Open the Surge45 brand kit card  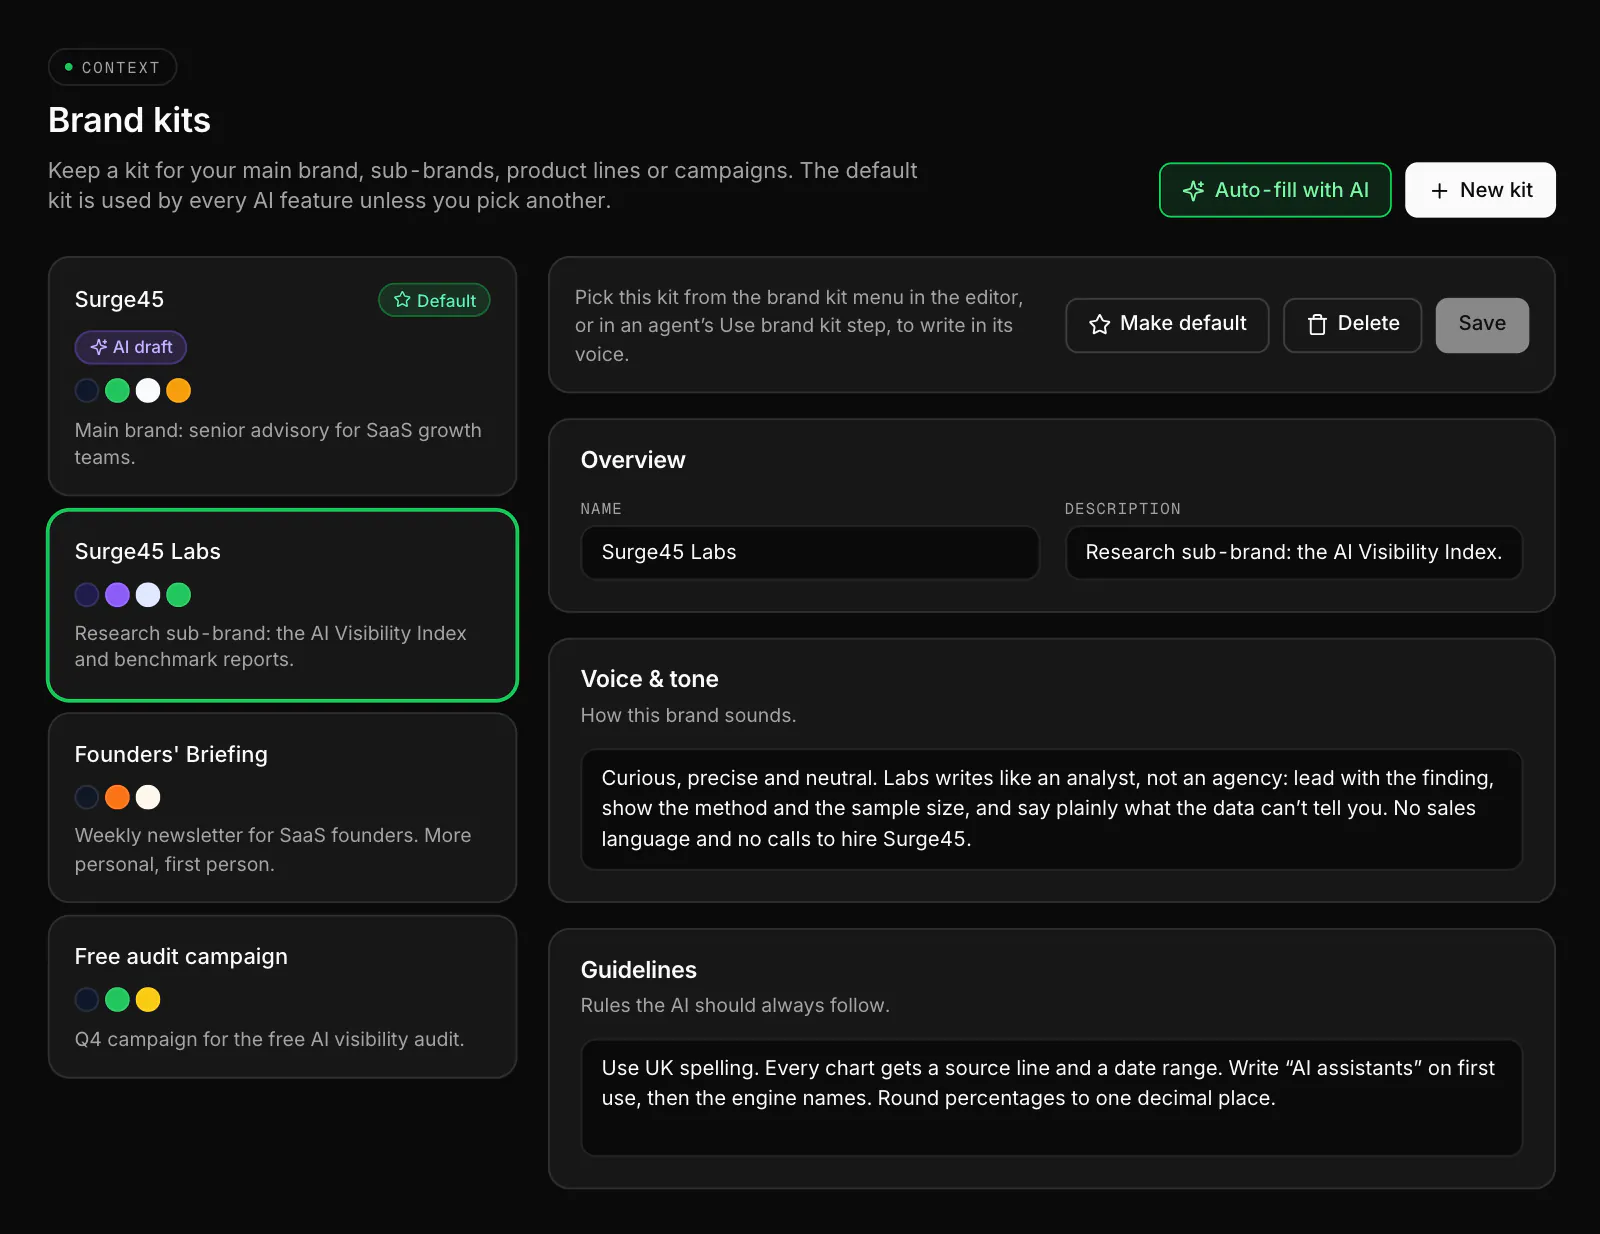coord(282,376)
